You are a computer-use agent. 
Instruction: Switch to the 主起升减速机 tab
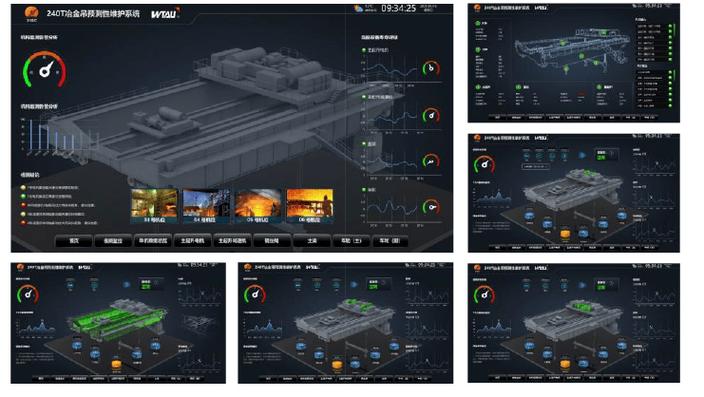232,241
